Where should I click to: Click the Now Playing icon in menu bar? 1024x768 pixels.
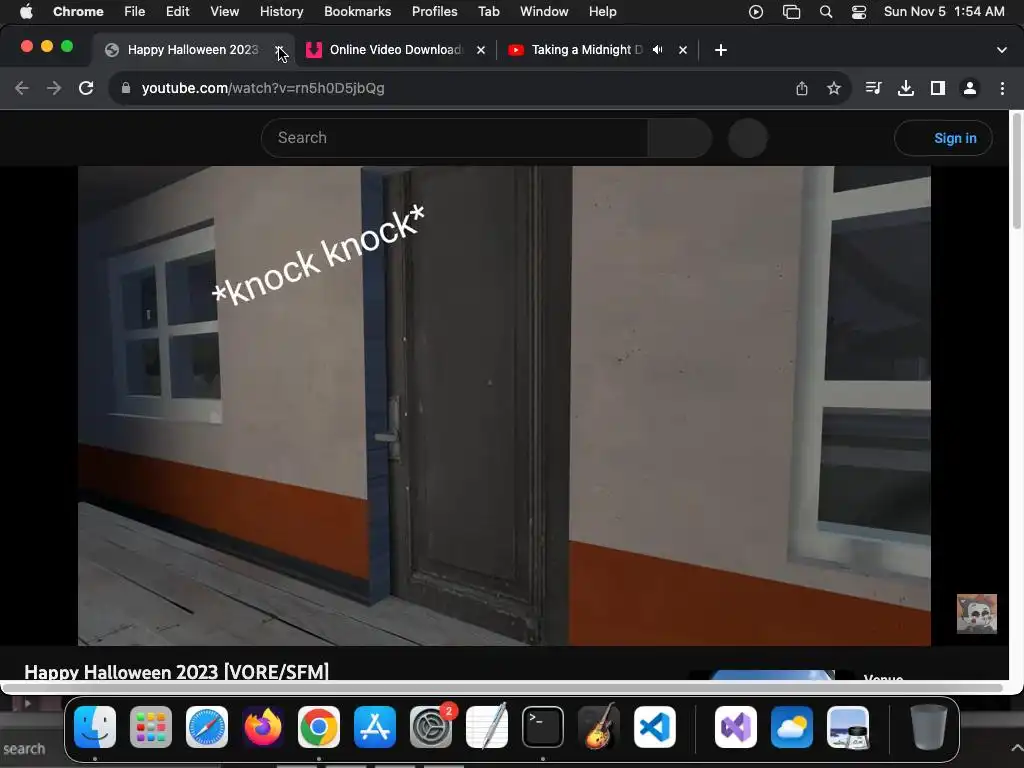[x=756, y=12]
